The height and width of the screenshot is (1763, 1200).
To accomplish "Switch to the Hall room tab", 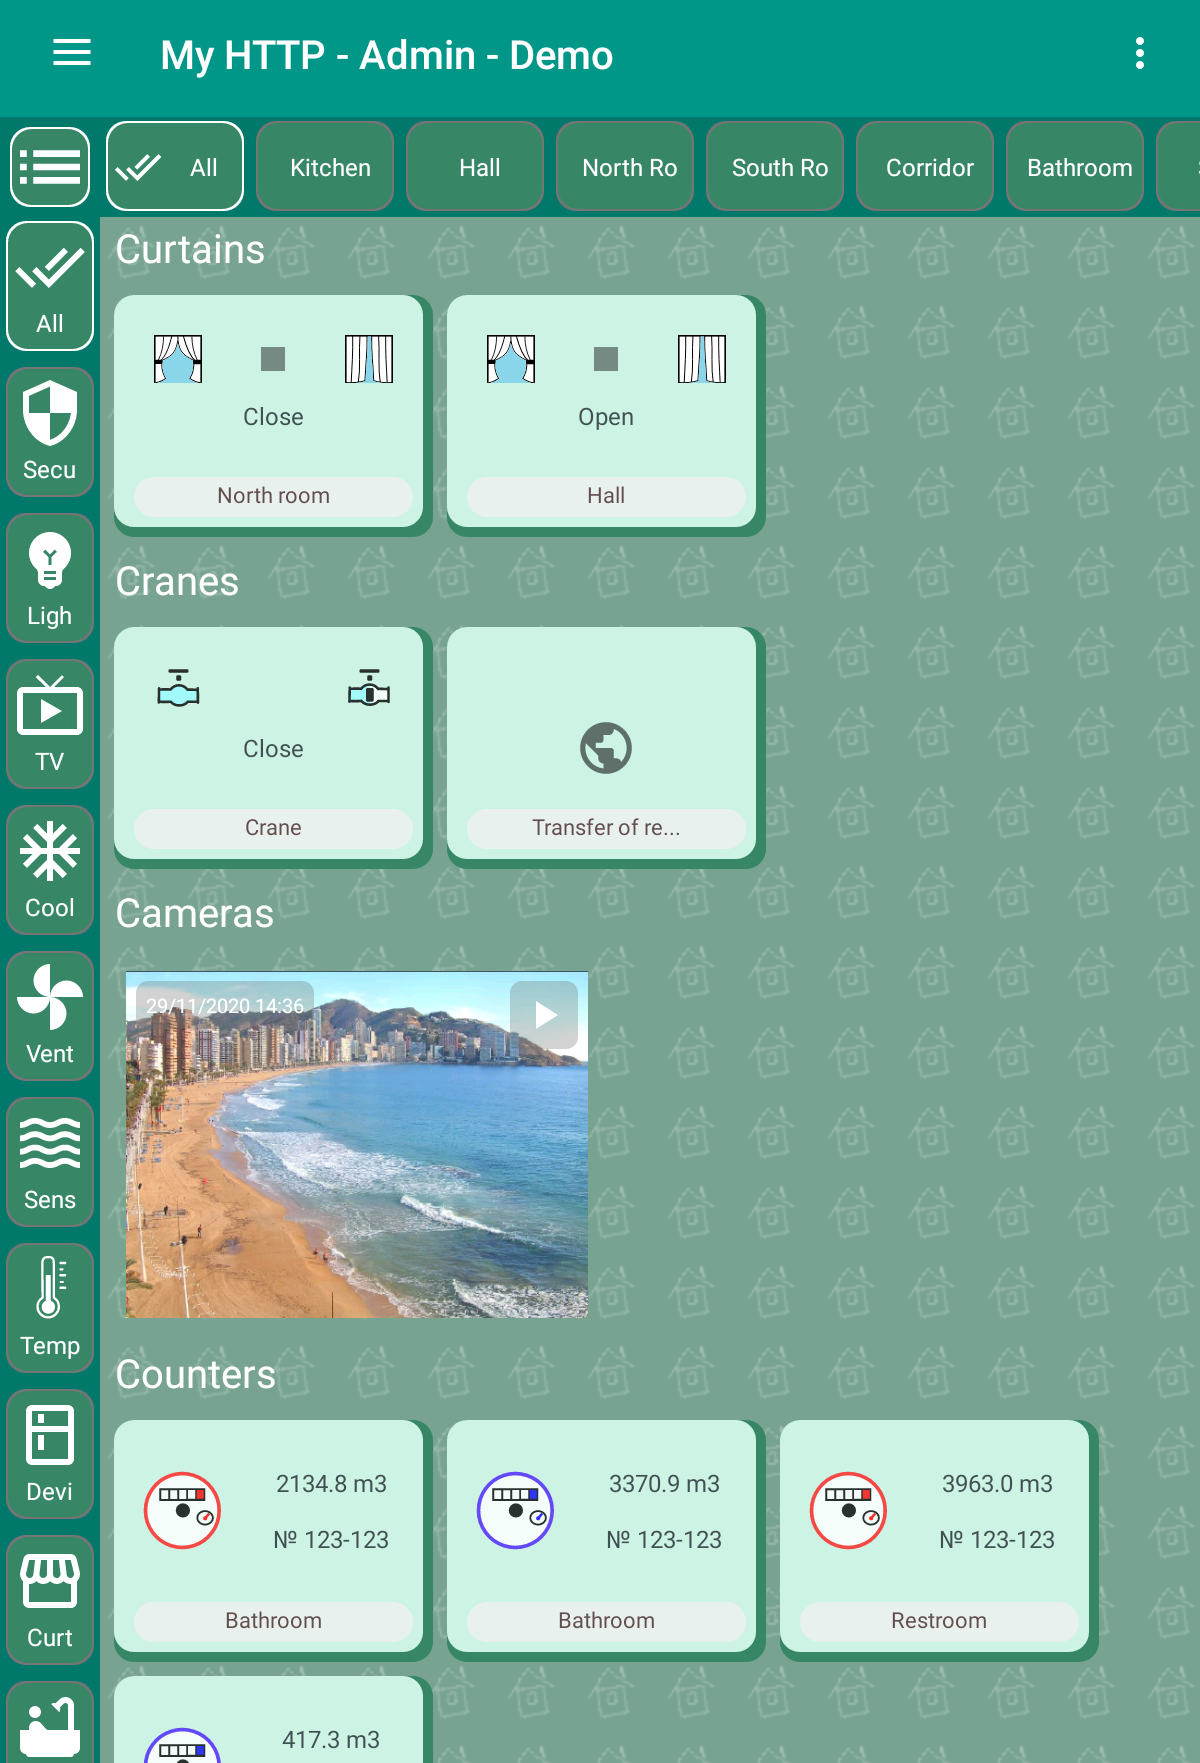I will 475,167.
